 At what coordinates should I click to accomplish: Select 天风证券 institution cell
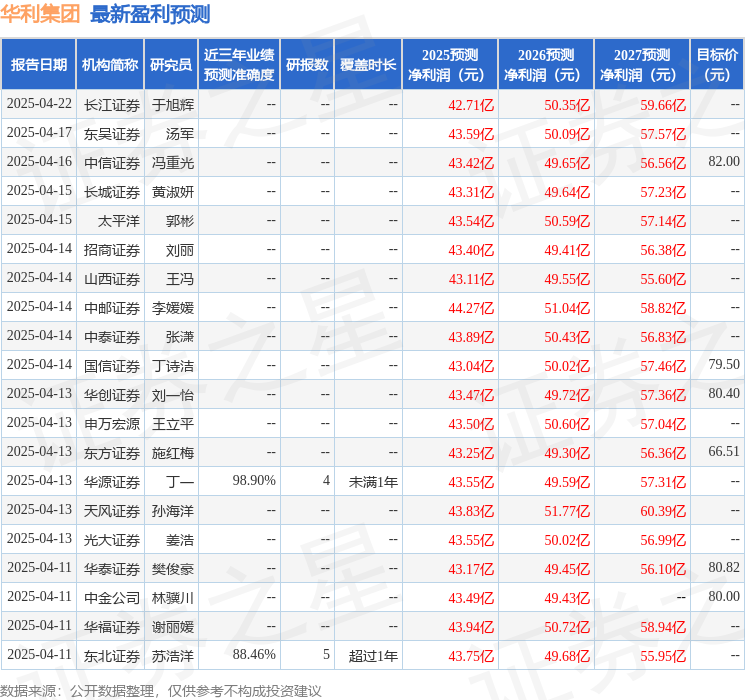click(x=112, y=511)
